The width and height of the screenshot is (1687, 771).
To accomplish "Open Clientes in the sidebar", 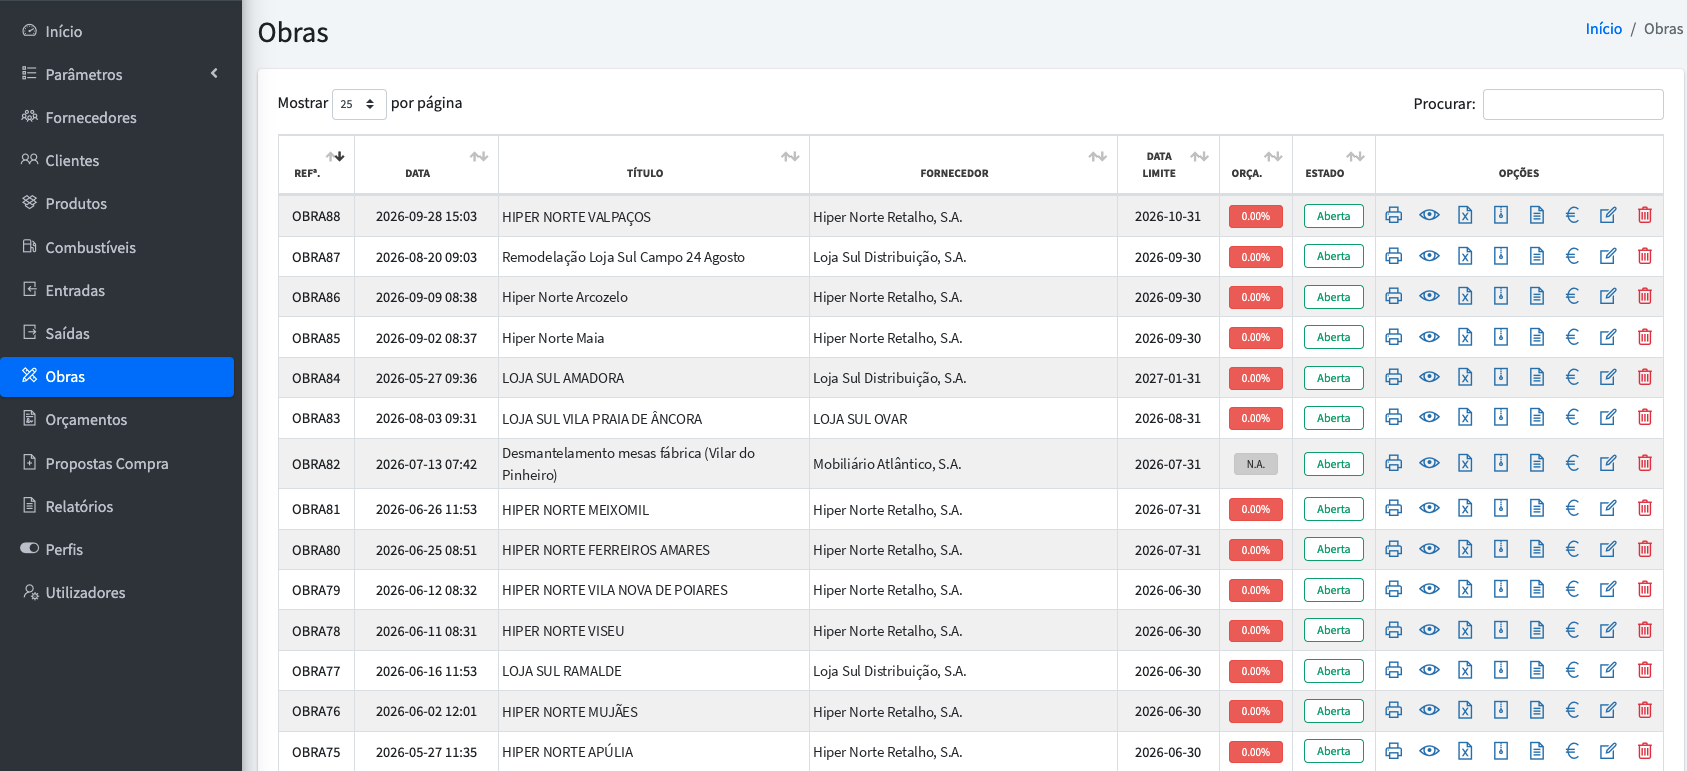I will [x=117, y=160].
